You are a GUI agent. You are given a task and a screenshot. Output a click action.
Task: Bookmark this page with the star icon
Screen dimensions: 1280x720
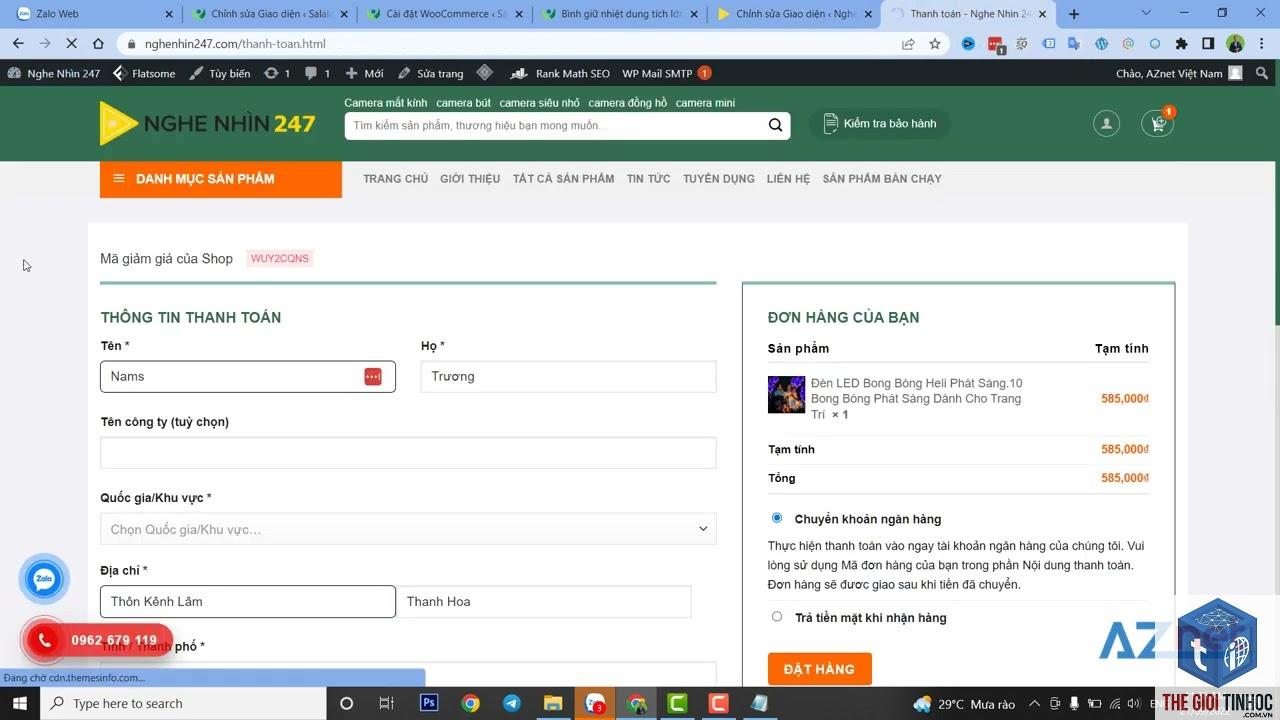pos(935,44)
